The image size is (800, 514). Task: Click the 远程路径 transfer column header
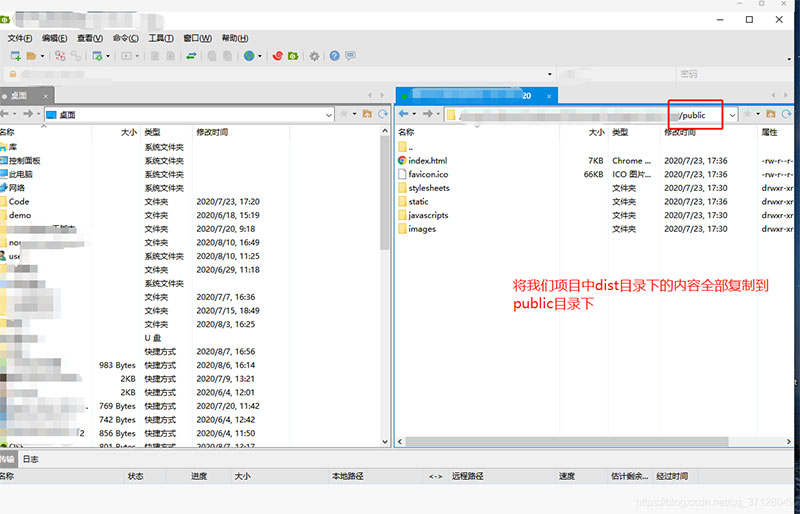click(x=467, y=476)
